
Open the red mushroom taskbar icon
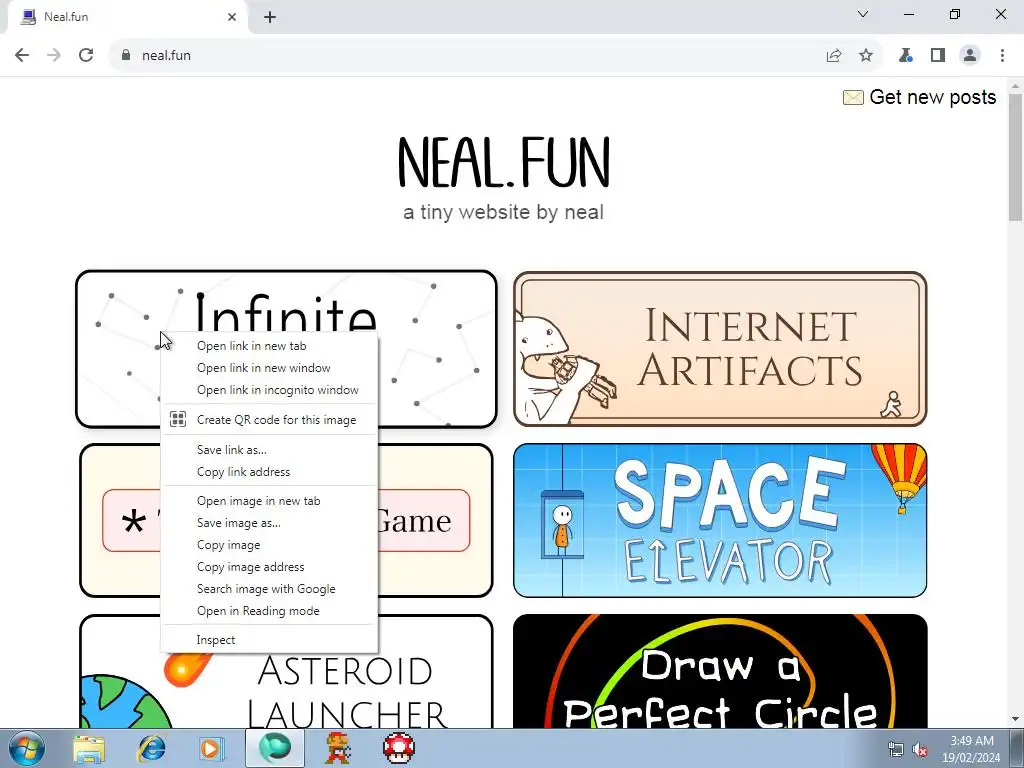coord(399,748)
